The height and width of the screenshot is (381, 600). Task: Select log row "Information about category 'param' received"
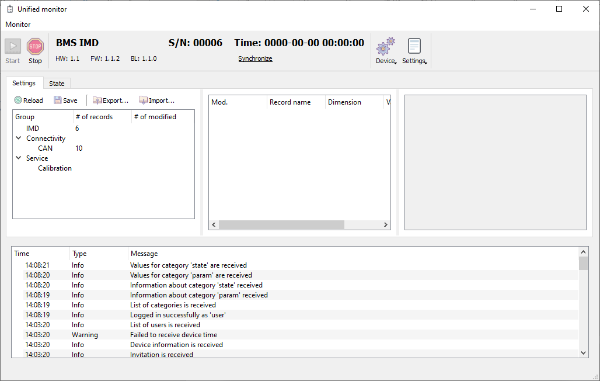295,295
